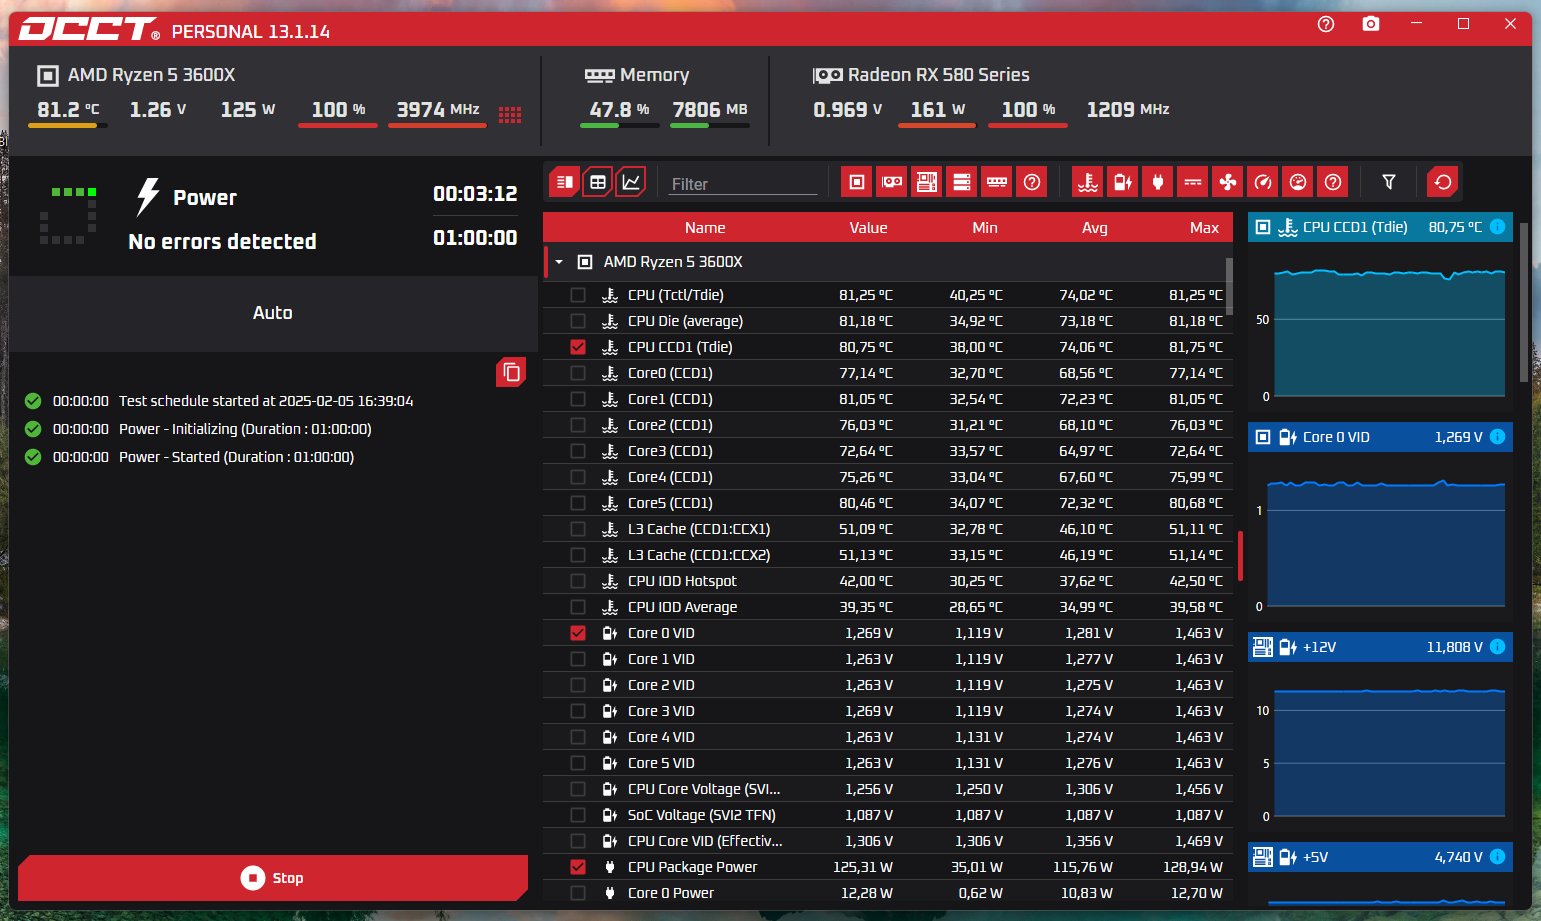The height and width of the screenshot is (921, 1541).
Task: Click the Auto mode button
Action: (273, 313)
